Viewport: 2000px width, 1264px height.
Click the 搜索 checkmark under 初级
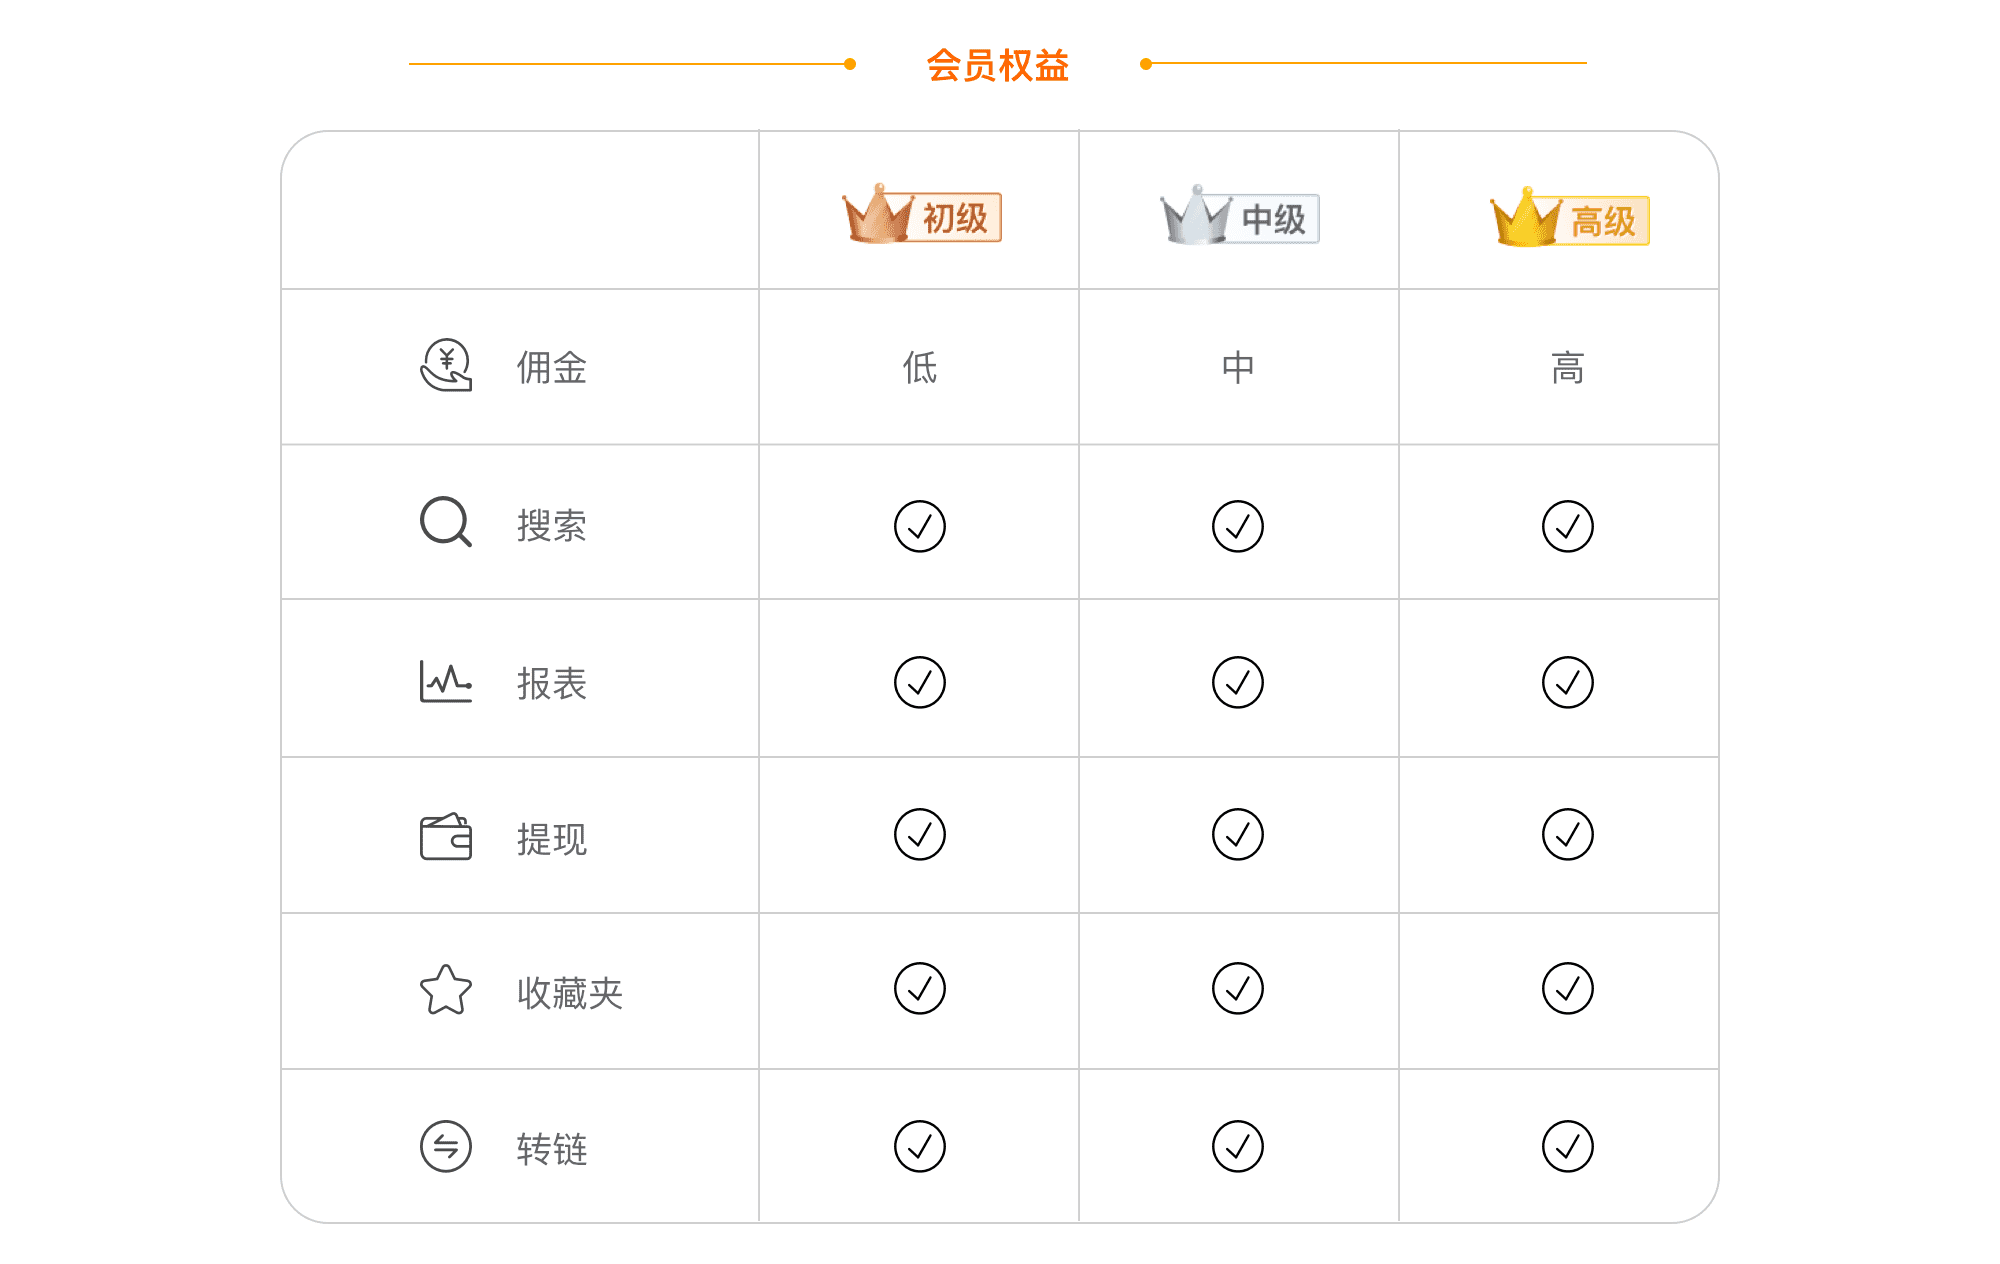pyautogui.click(x=919, y=526)
